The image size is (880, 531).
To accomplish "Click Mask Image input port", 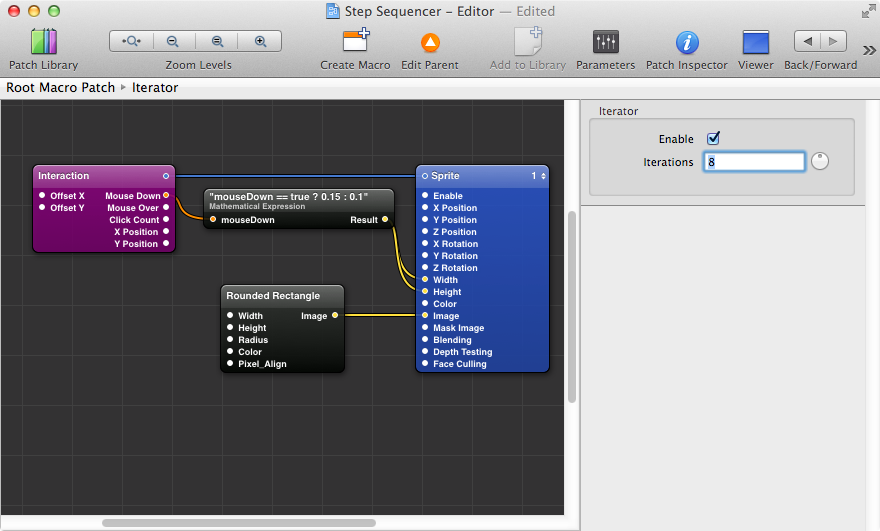I will click(x=425, y=328).
